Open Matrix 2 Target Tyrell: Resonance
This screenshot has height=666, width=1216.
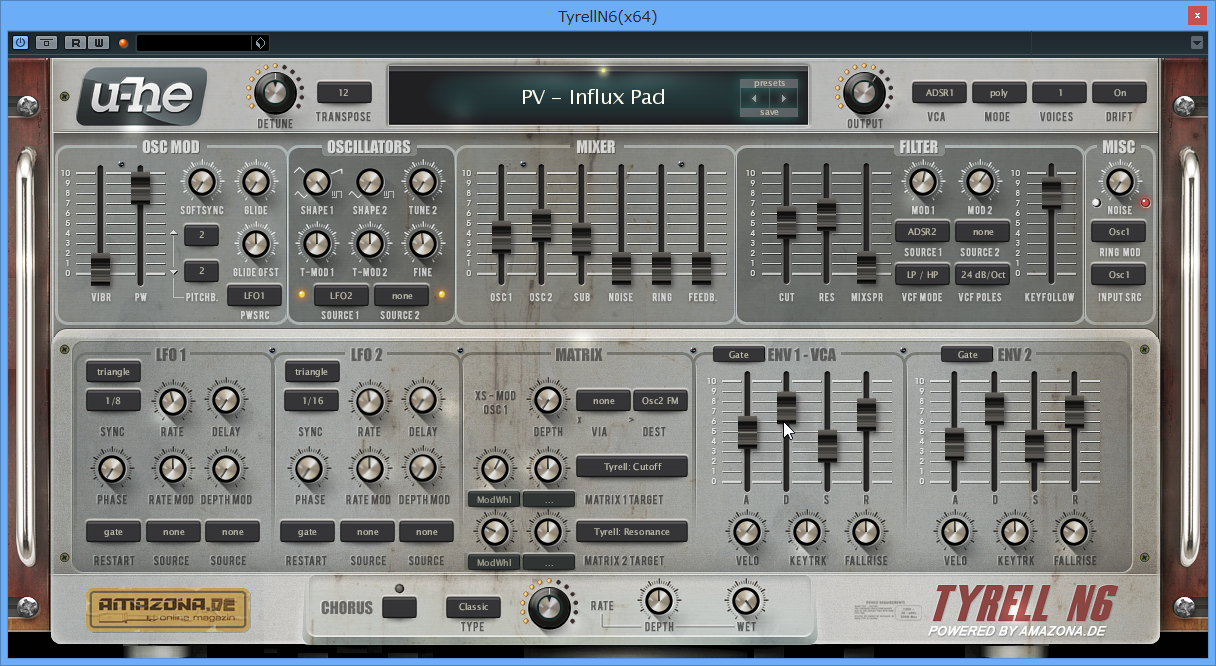pyautogui.click(x=632, y=532)
